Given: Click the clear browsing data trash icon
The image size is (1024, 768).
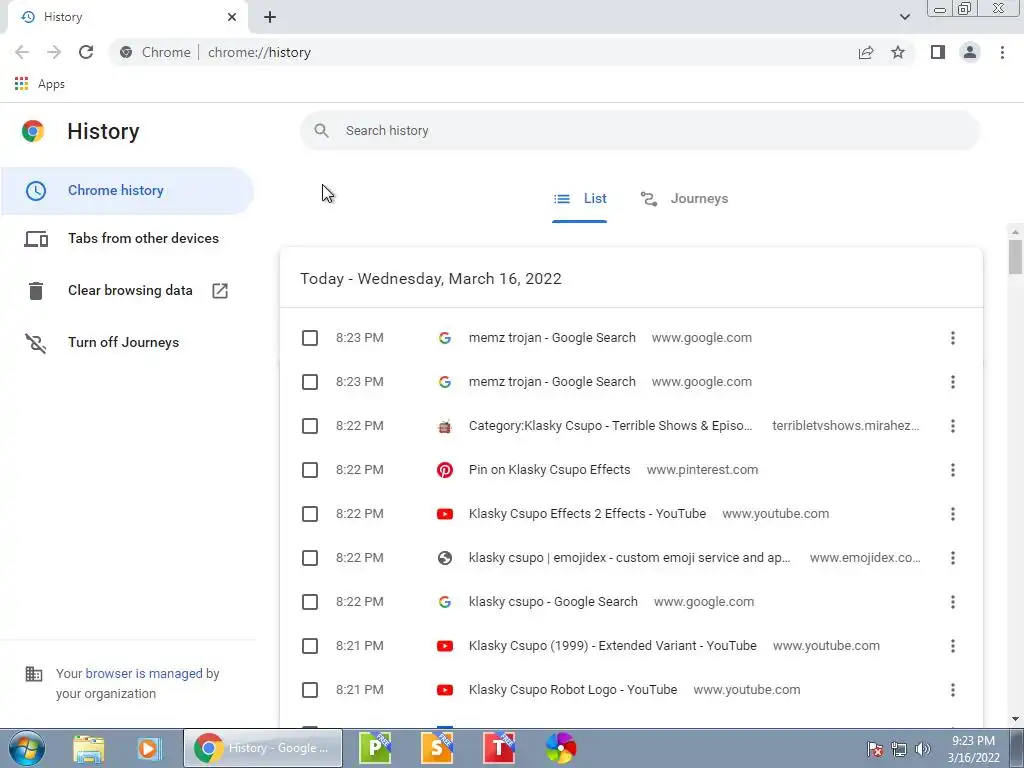Looking at the screenshot, I should [x=36, y=291].
